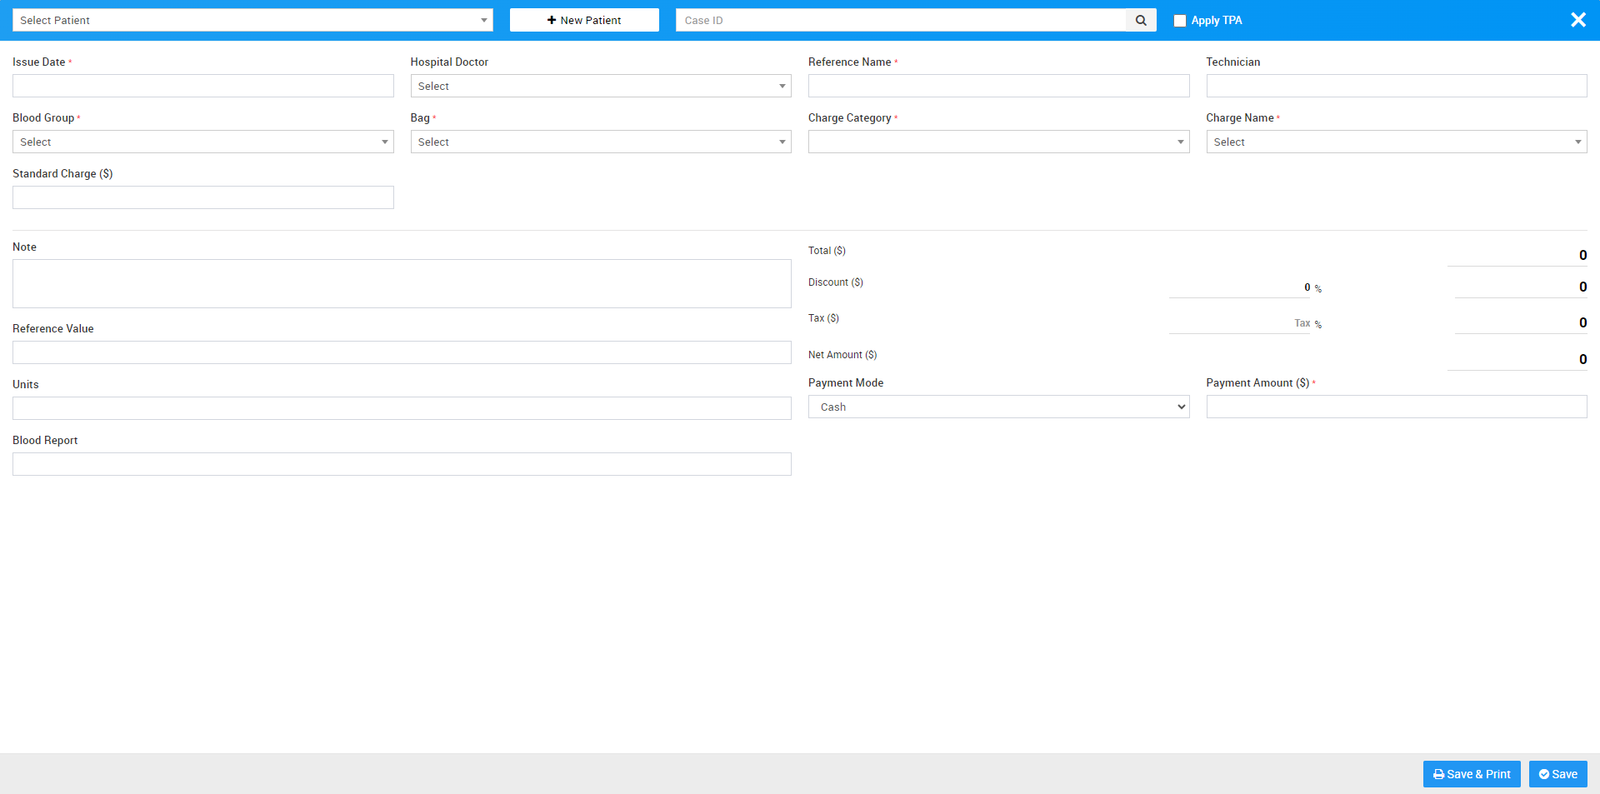Select the Technician text field
This screenshot has width=1600, height=794.
pos(1396,86)
